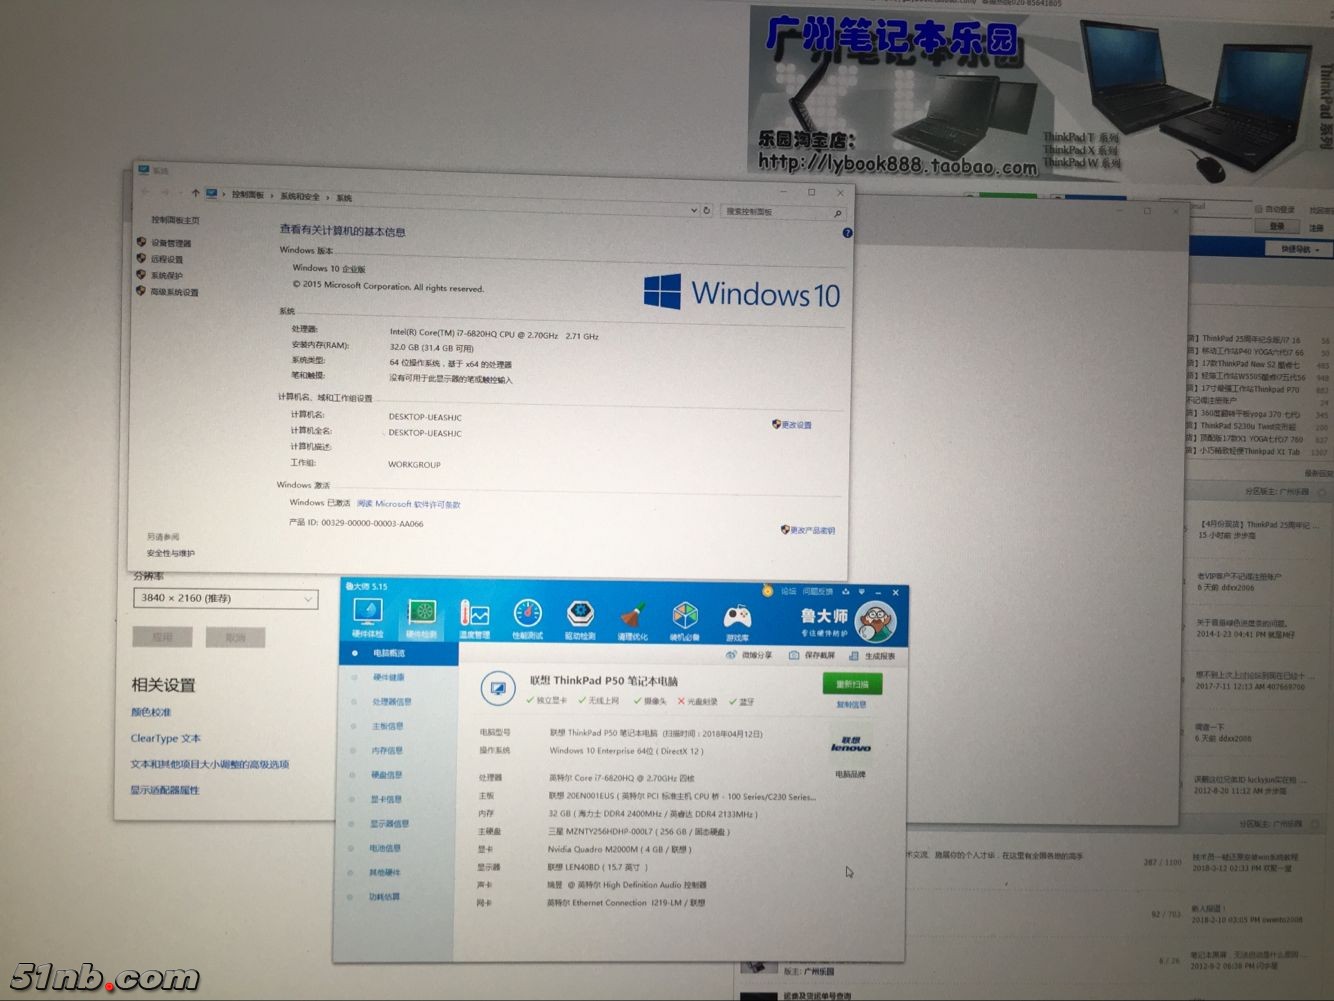Open 显卡信息 sidebar tab

point(386,799)
